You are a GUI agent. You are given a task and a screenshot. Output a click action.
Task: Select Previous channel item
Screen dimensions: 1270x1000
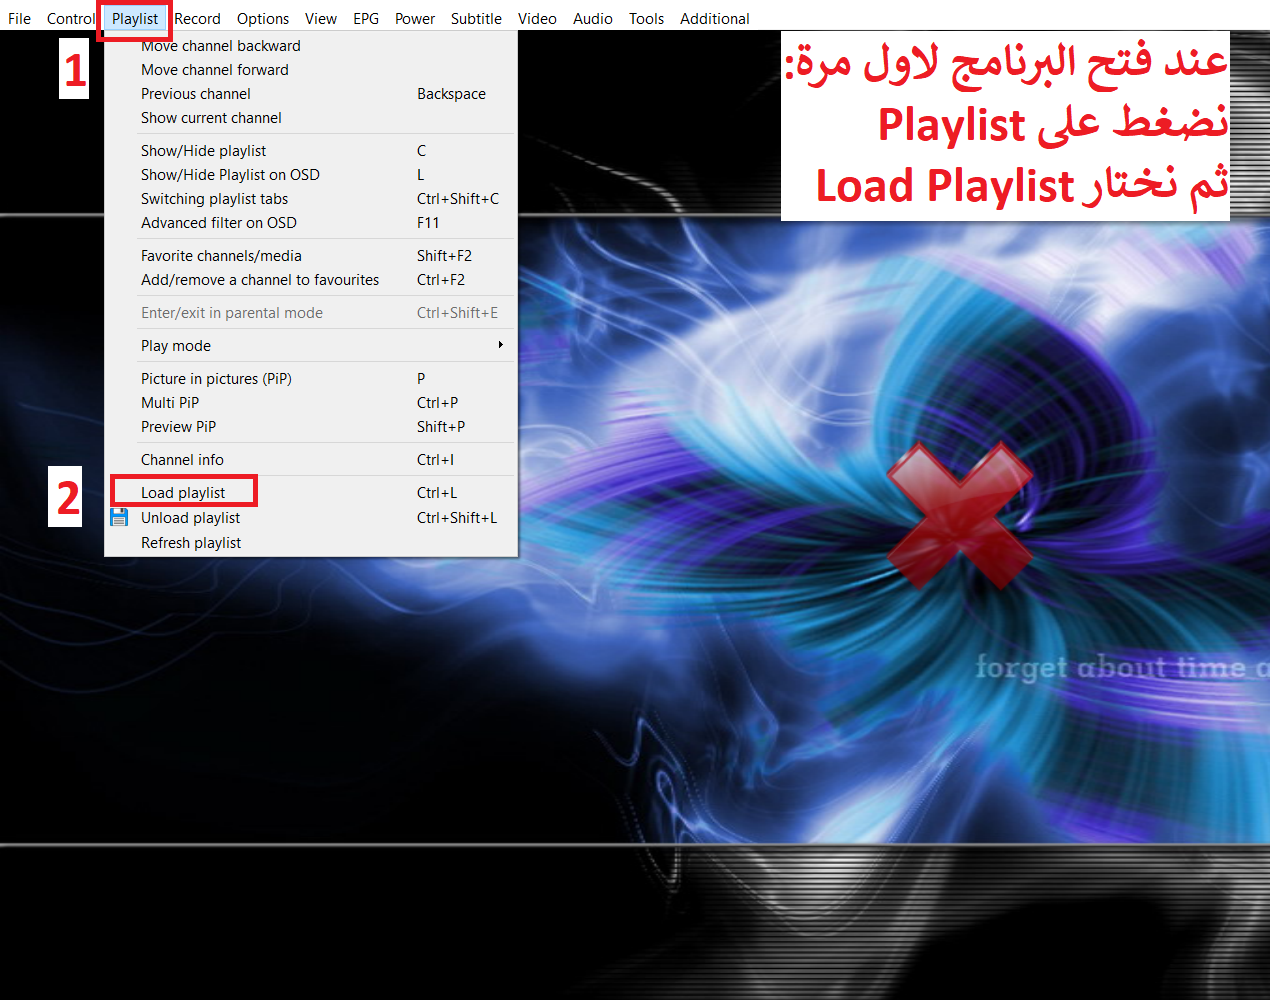click(x=196, y=93)
